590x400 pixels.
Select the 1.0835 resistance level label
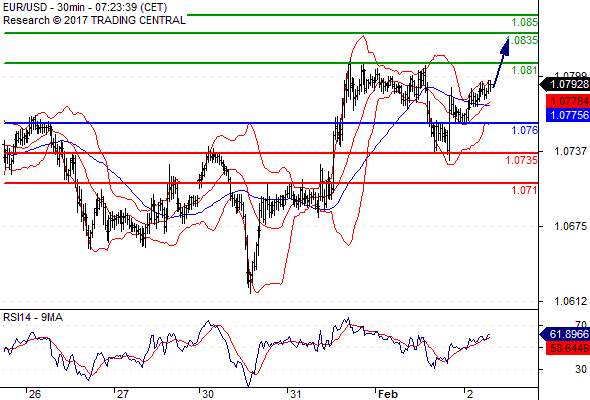[x=522, y=40]
